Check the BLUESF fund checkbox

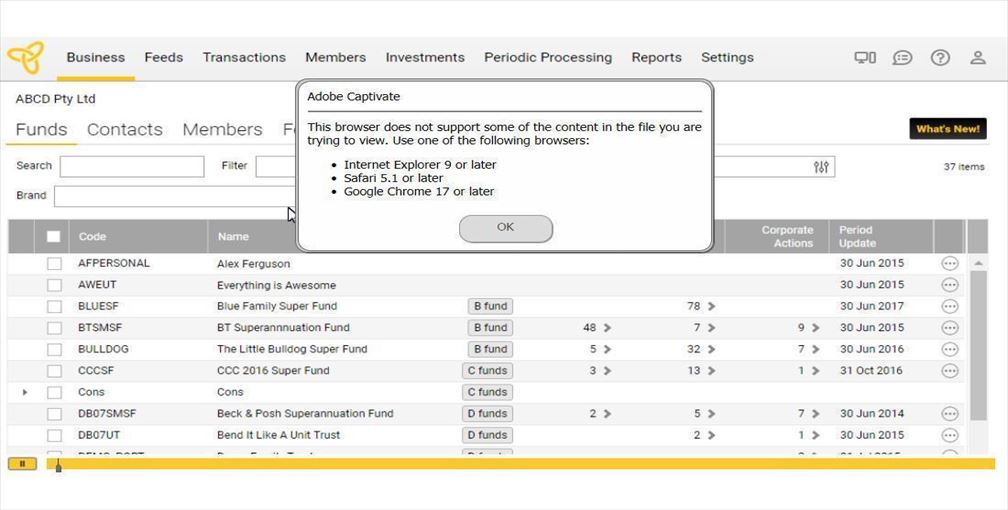pyautogui.click(x=55, y=307)
